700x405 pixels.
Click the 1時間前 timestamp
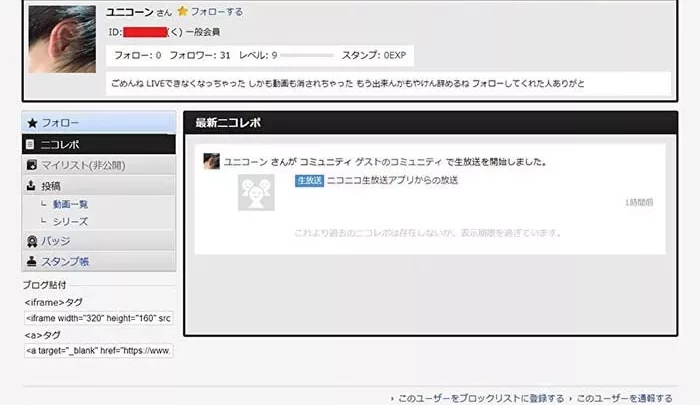click(x=639, y=202)
